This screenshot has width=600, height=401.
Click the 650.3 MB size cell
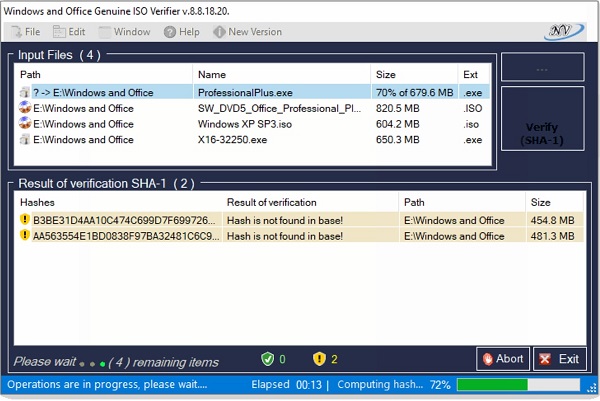[x=398, y=140]
